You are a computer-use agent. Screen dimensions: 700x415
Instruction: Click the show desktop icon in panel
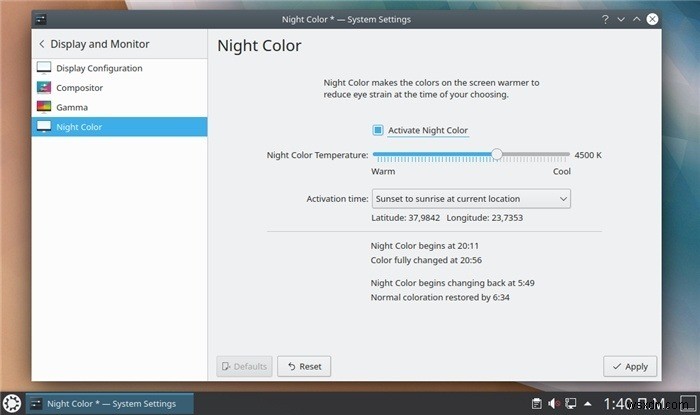[x=688, y=403]
